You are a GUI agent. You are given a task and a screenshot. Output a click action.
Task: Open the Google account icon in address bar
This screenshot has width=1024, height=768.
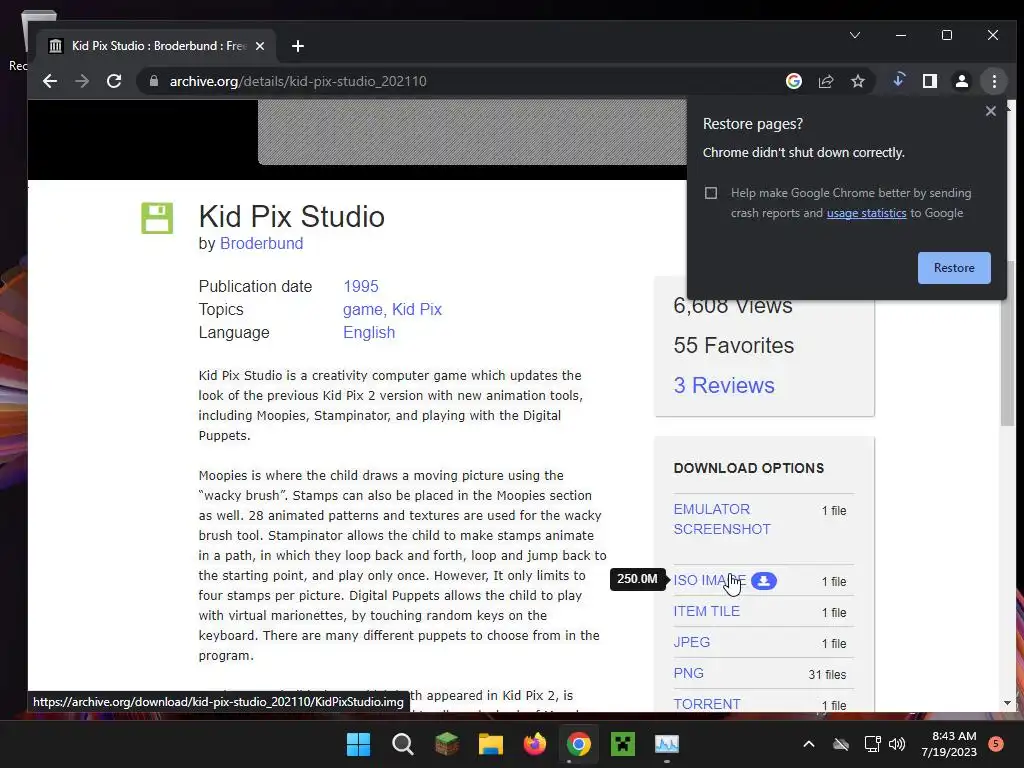(794, 81)
